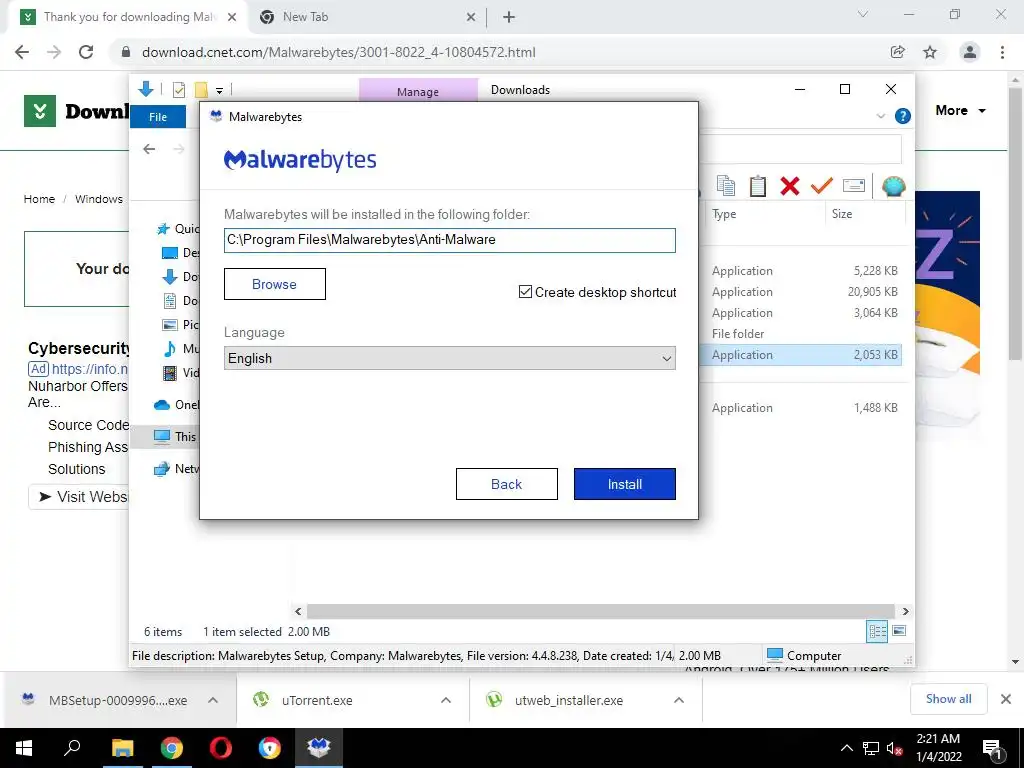Close the Chrome downloads bar
Screen dimensions: 1024x768
click(1006, 699)
